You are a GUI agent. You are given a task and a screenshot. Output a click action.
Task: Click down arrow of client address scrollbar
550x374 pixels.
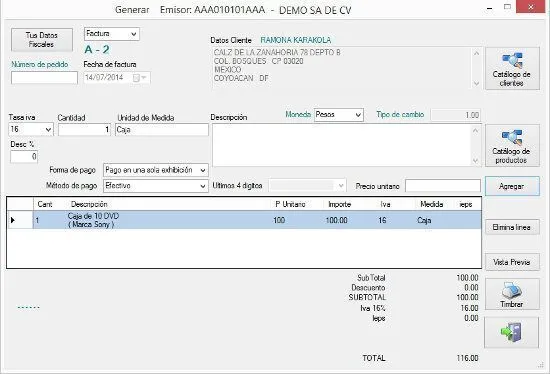(476, 84)
